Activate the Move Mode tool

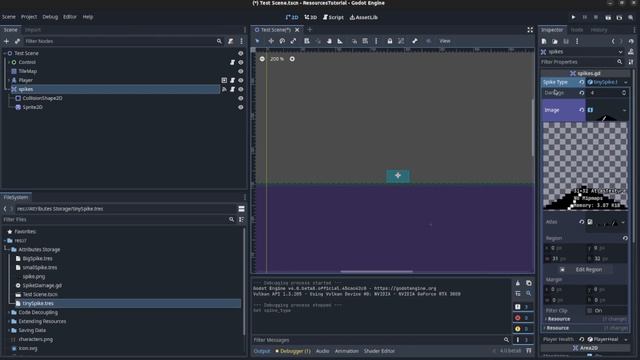click(x=271, y=41)
